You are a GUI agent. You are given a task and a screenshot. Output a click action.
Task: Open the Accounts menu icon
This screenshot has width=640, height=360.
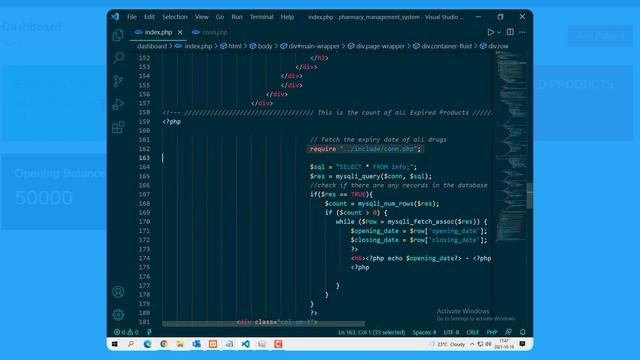click(x=118, y=292)
